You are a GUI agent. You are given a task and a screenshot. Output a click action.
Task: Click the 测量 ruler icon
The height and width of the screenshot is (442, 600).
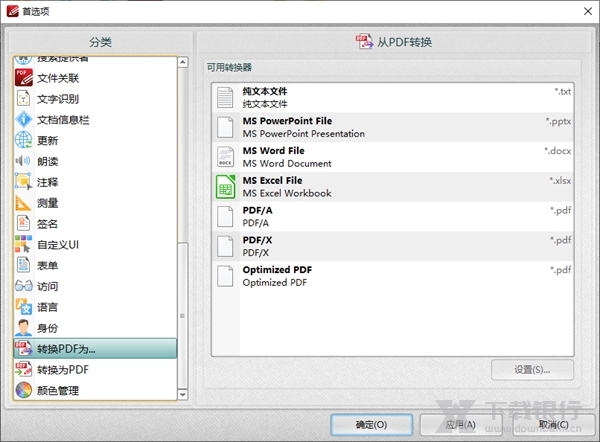click(x=23, y=203)
